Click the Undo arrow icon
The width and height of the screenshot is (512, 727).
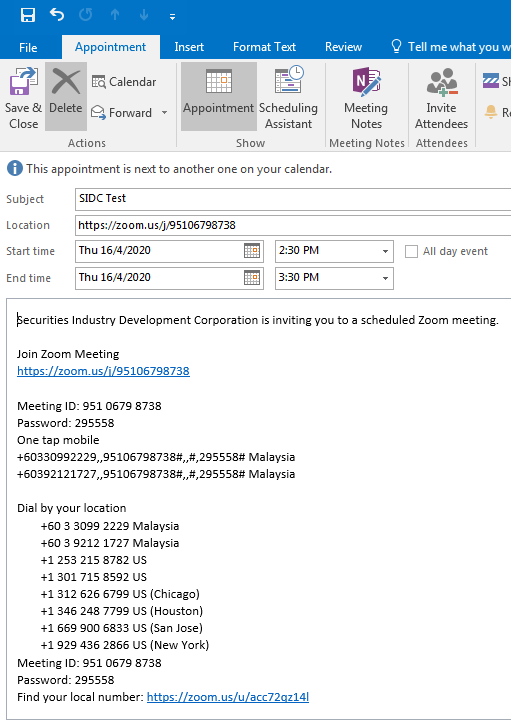pyautogui.click(x=57, y=15)
